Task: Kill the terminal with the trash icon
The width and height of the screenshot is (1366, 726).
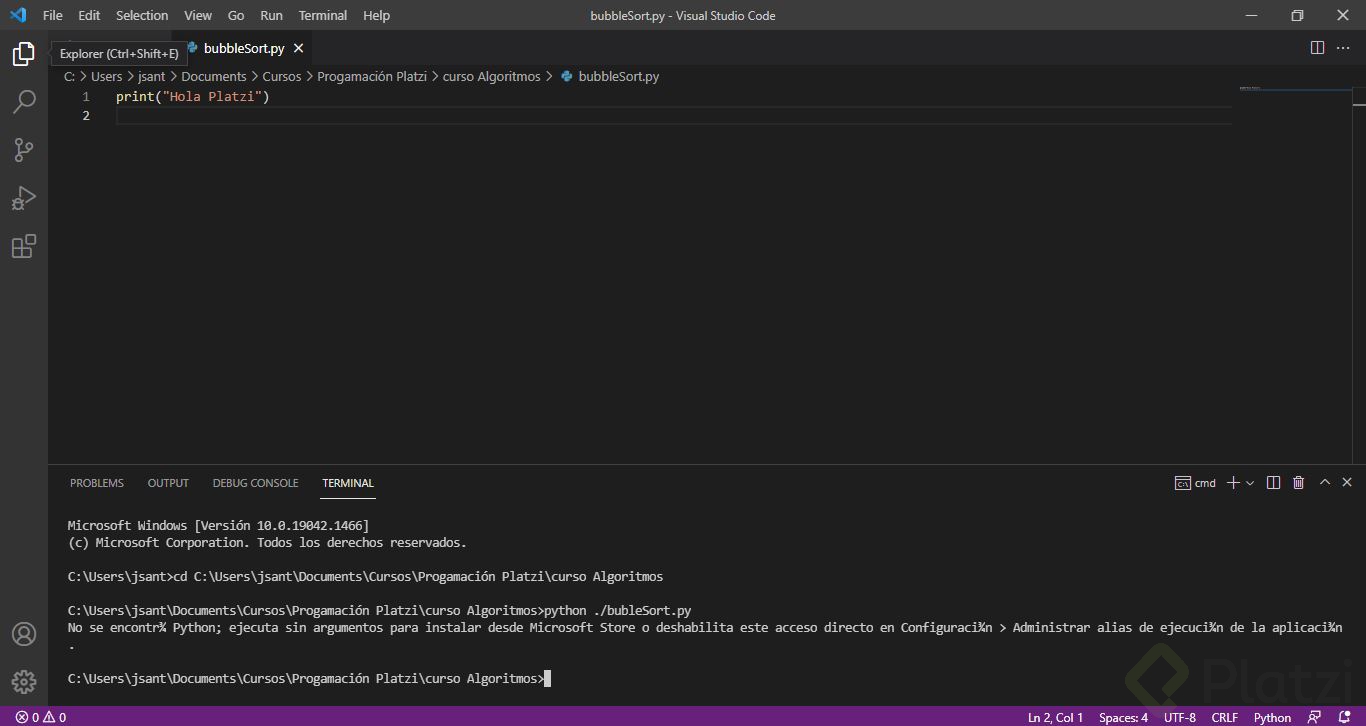Action: 1299,483
